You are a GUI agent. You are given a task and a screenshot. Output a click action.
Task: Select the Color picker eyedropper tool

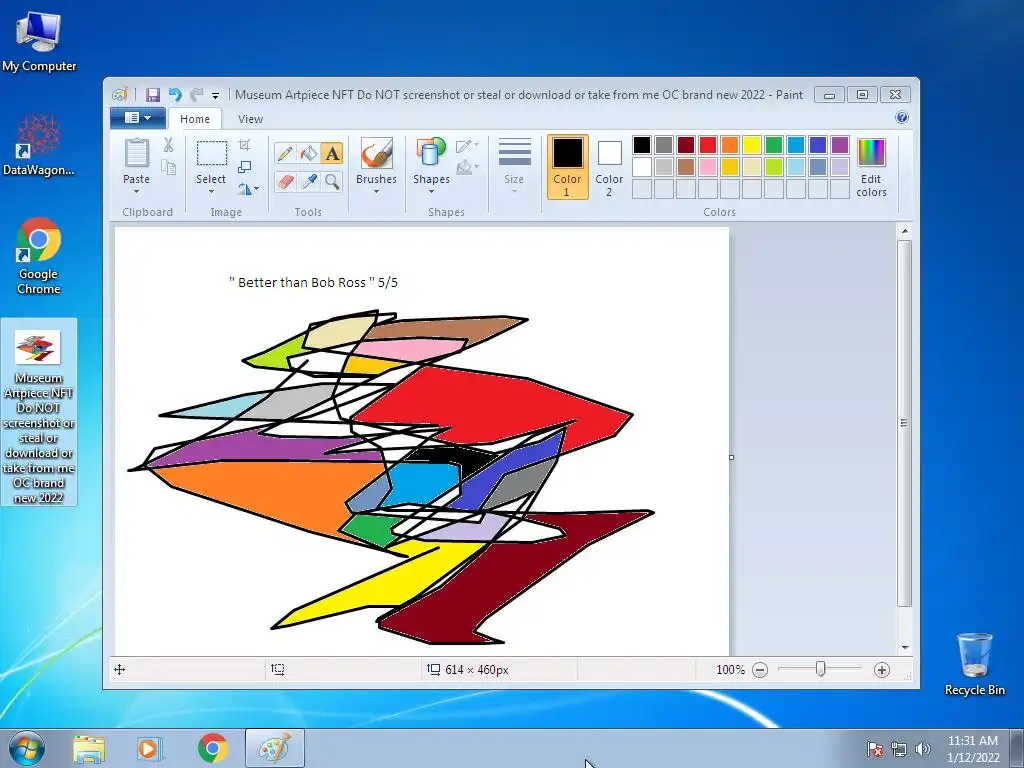[308, 181]
